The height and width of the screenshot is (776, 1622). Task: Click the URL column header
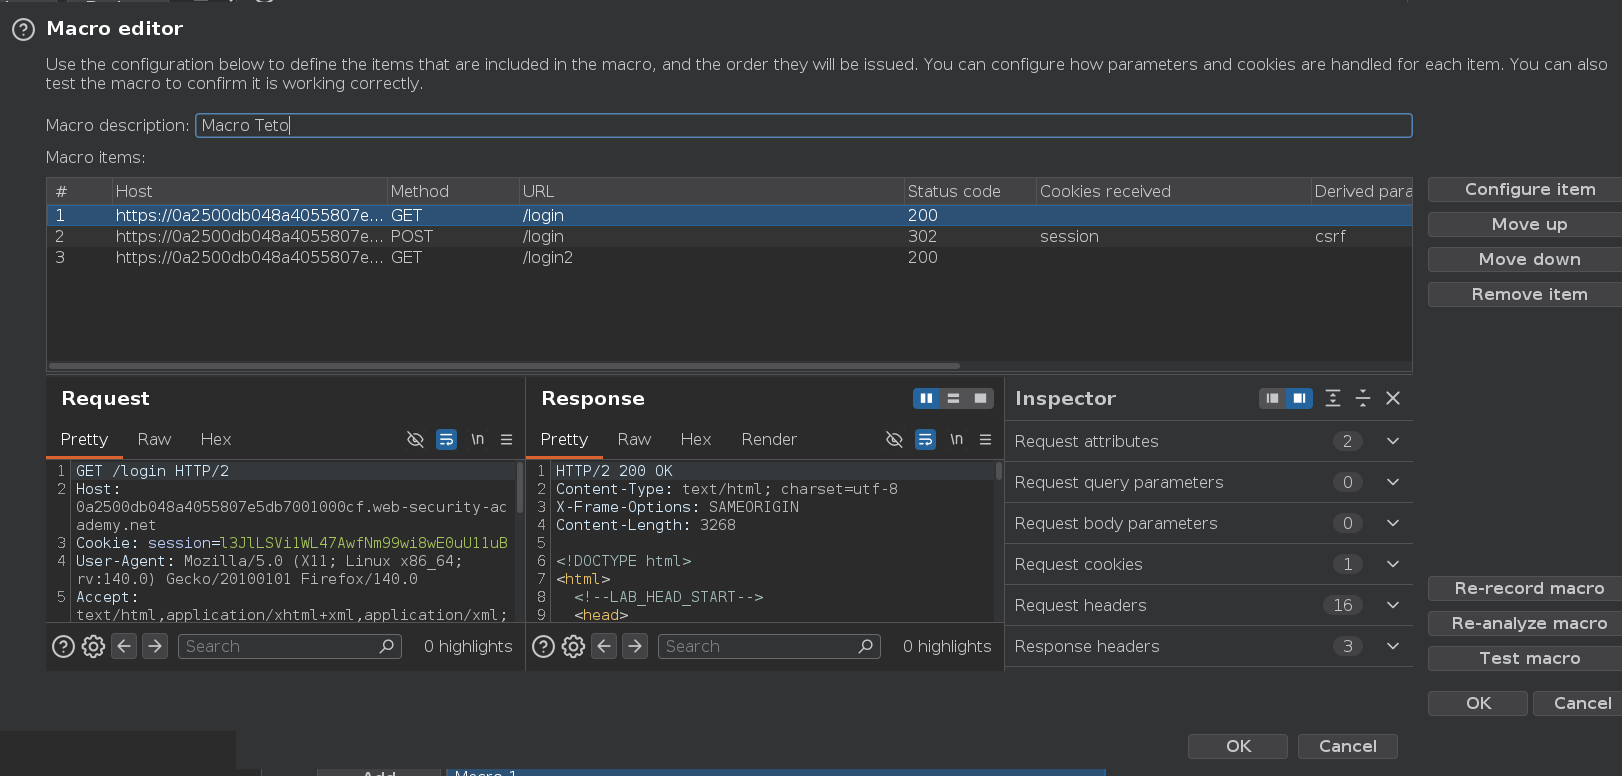[711, 192]
